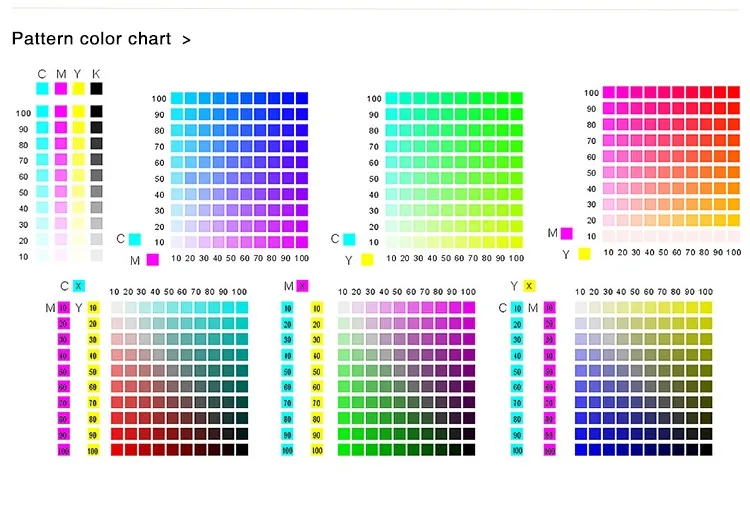Pick the pure black swatch in bottom-left chart corner
Image resolution: width=750 pixels, height=511 pixels.
tap(241, 450)
